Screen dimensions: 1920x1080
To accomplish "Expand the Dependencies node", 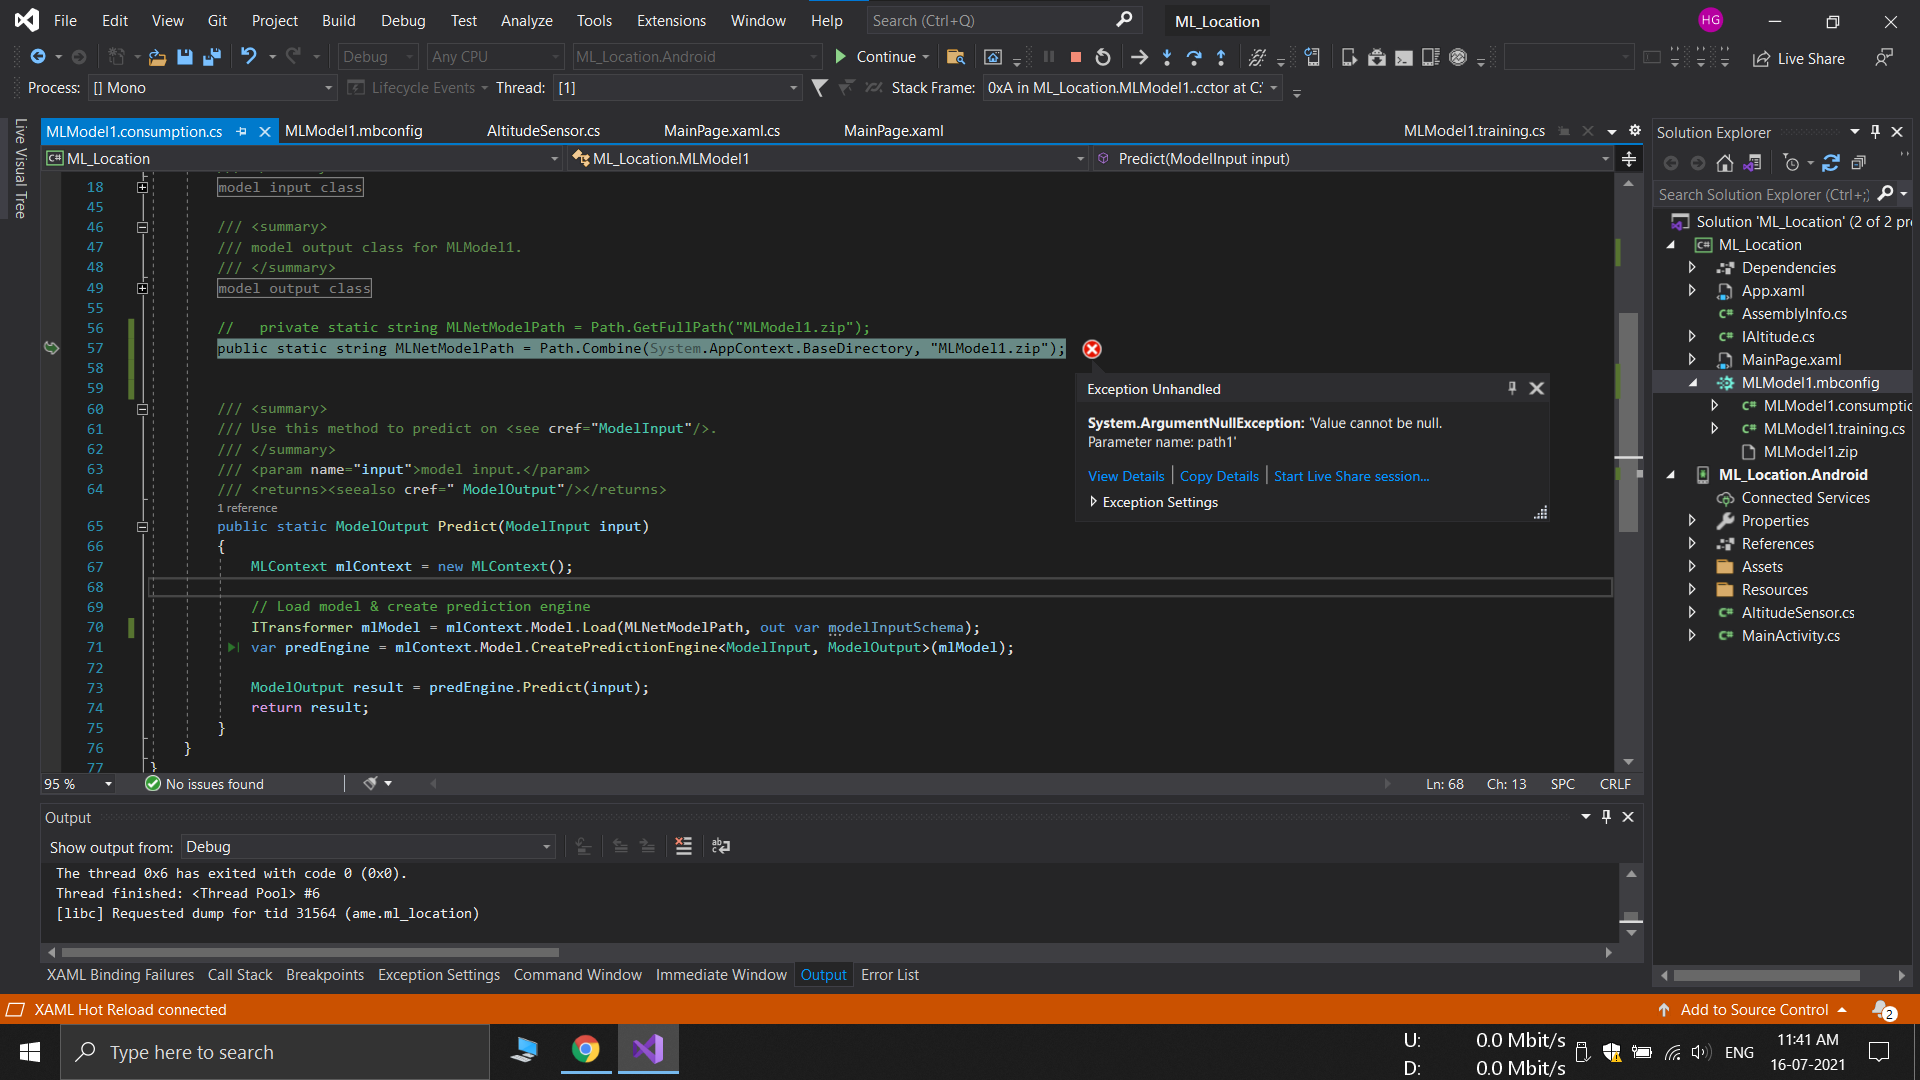I will tap(1692, 268).
